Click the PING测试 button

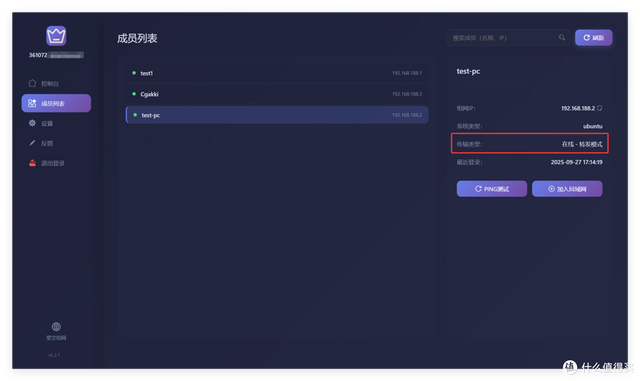tap(491, 189)
